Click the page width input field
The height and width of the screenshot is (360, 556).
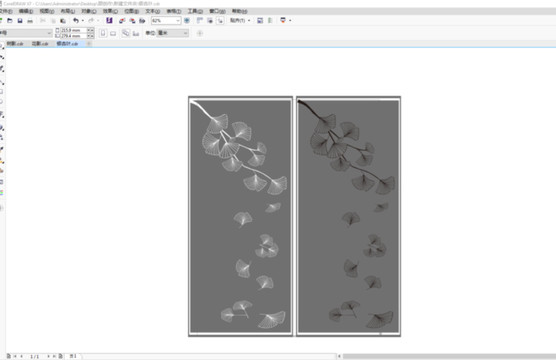click(x=73, y=31)
